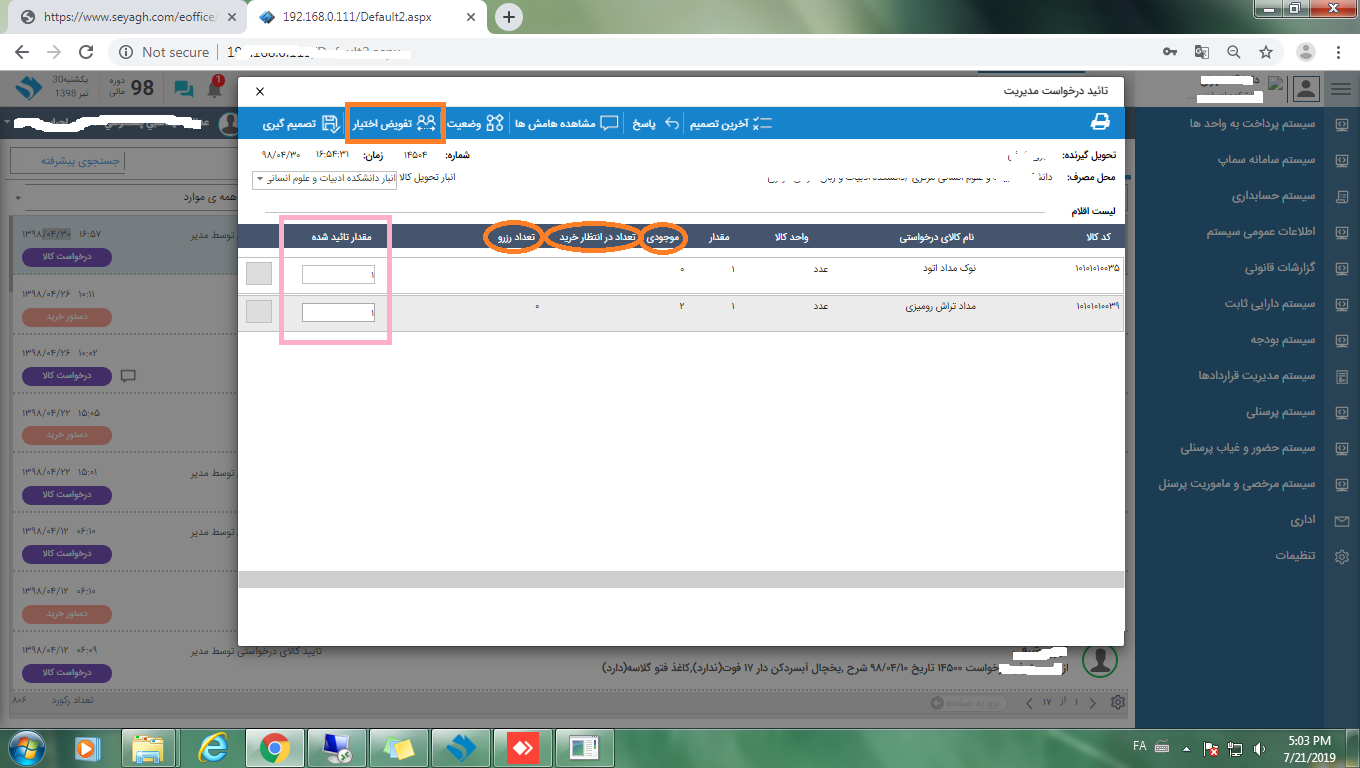Click the printer icon in the dialog toolbar
The width and height of the screenshot is (1360, 768).
tap(1100, 123)
